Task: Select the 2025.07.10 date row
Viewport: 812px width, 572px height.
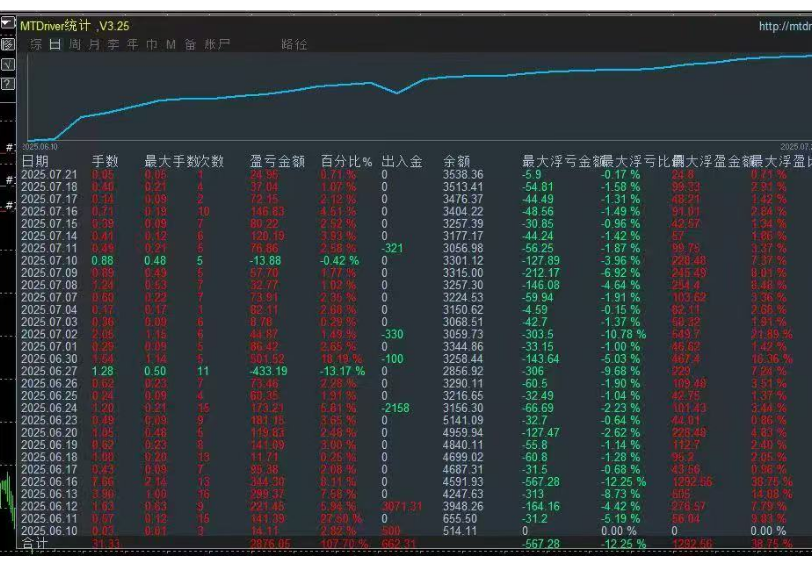Action: click(x=49, y=260)
